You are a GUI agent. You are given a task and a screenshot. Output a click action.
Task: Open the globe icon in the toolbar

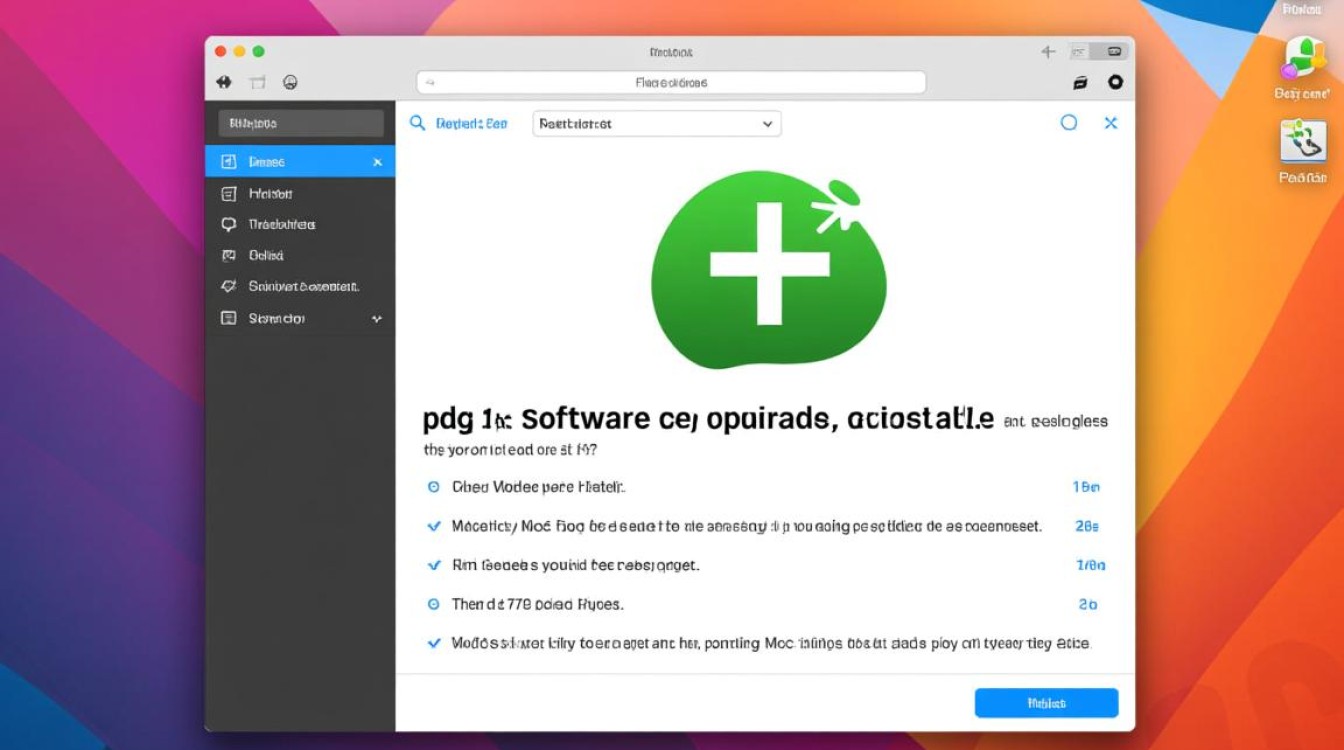click(291, 82)
